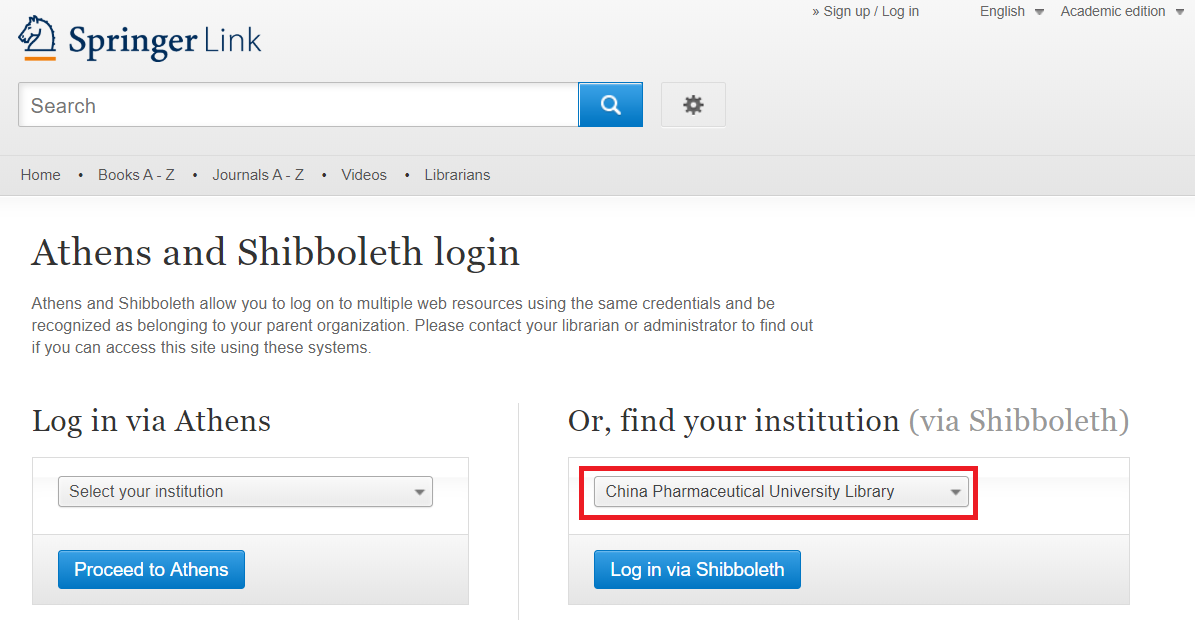Click the arrow next to English
The height and width of the screenshot is (620, 1195).
coord(1039,12)
